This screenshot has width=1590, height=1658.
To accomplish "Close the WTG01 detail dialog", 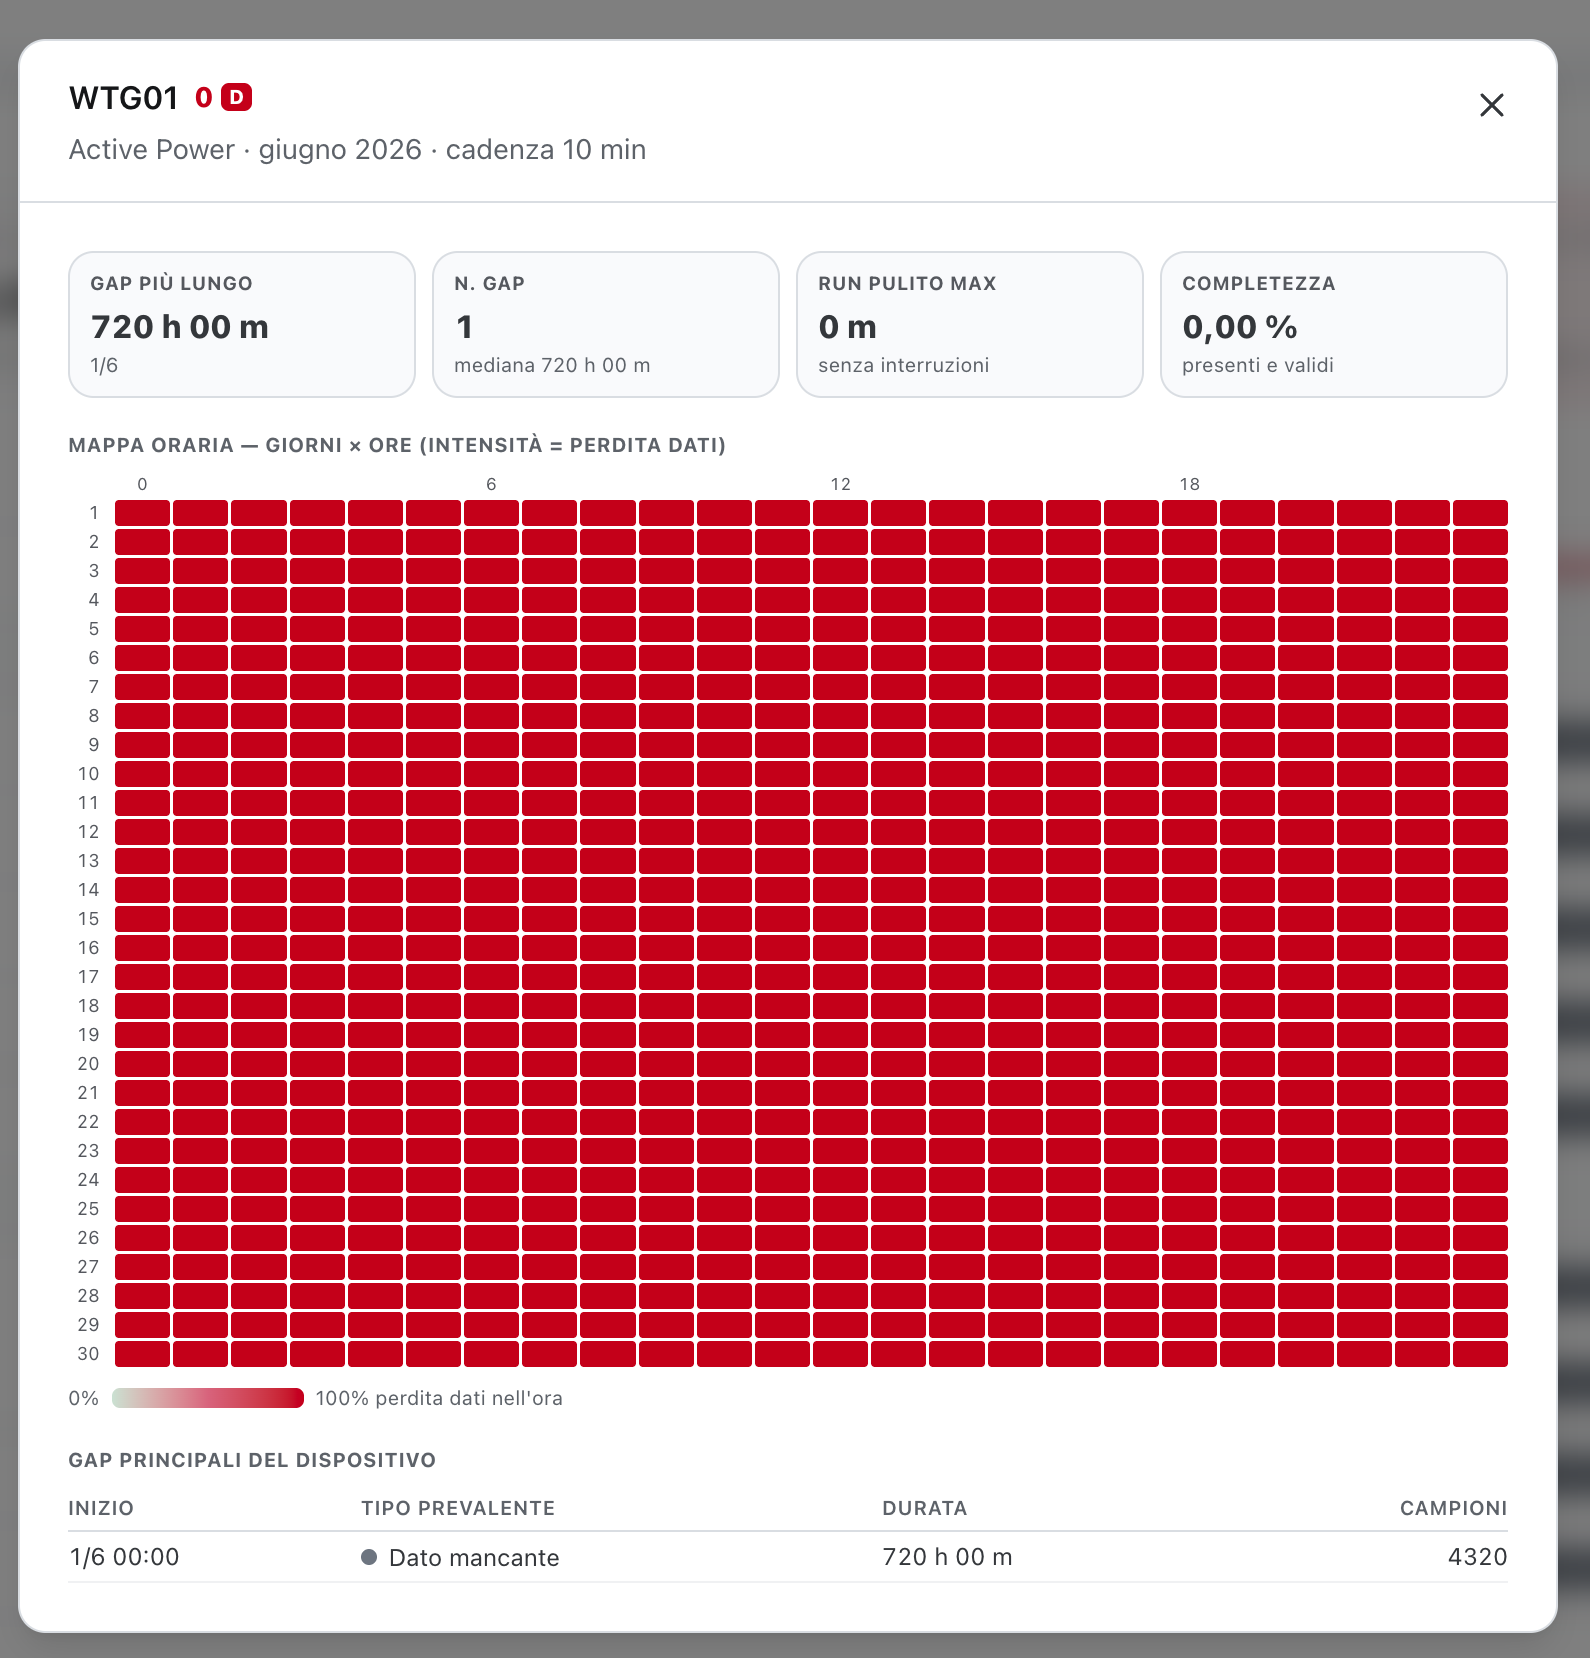I will (1491, 105).
